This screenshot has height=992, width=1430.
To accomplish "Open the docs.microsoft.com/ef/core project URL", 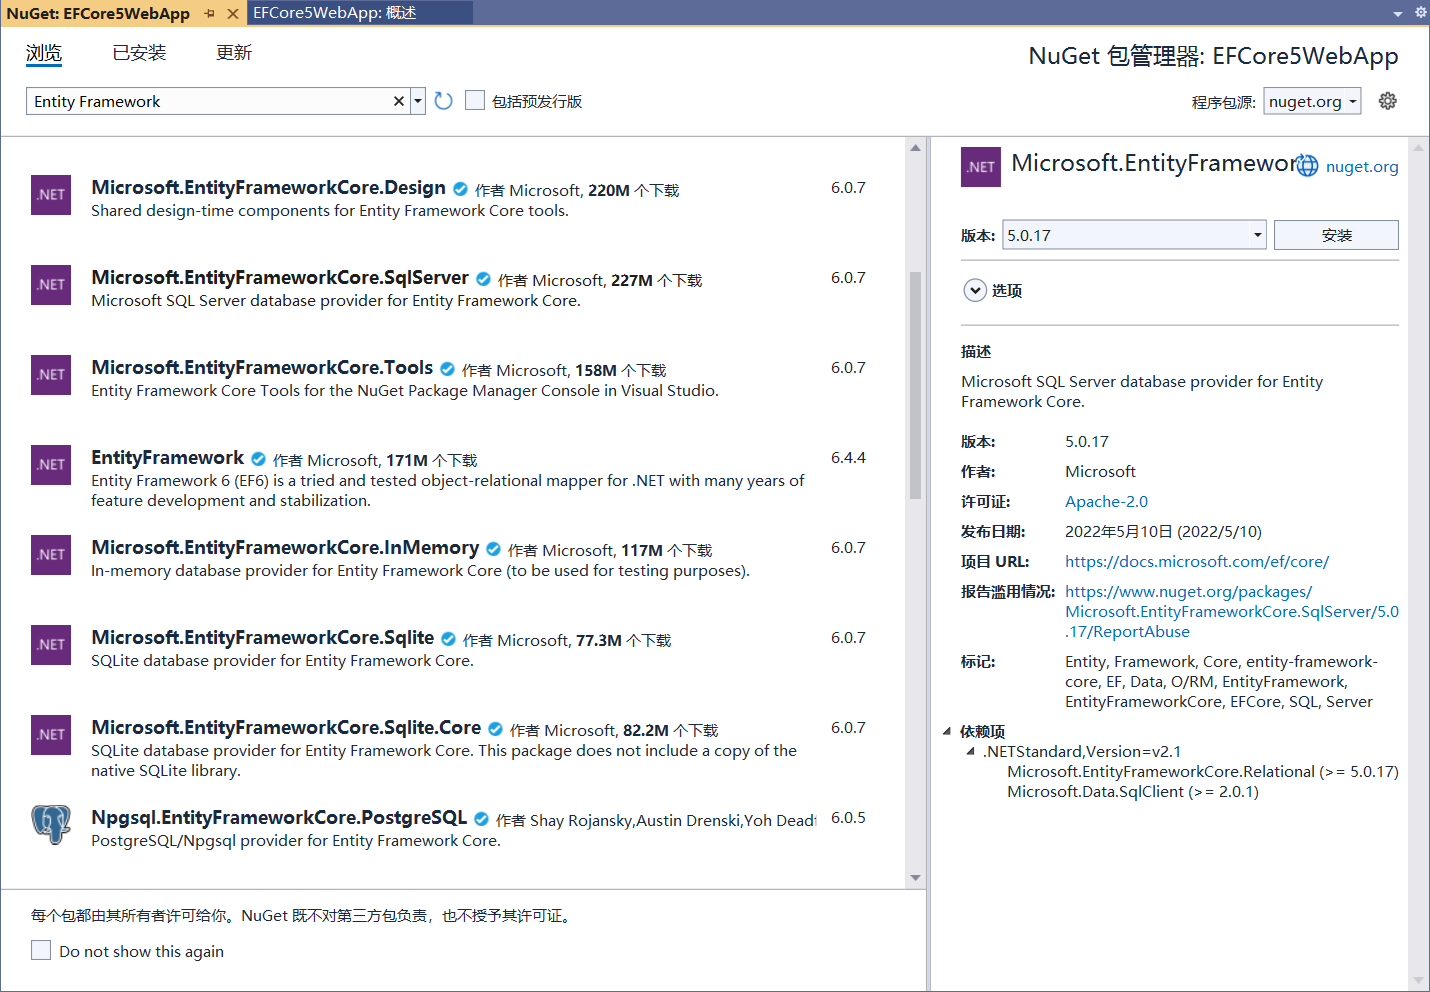I will [1197, 561].
